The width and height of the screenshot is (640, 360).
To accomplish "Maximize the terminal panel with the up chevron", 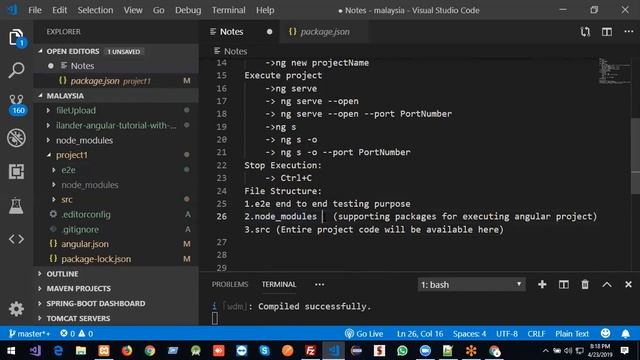I will [607, 284].
